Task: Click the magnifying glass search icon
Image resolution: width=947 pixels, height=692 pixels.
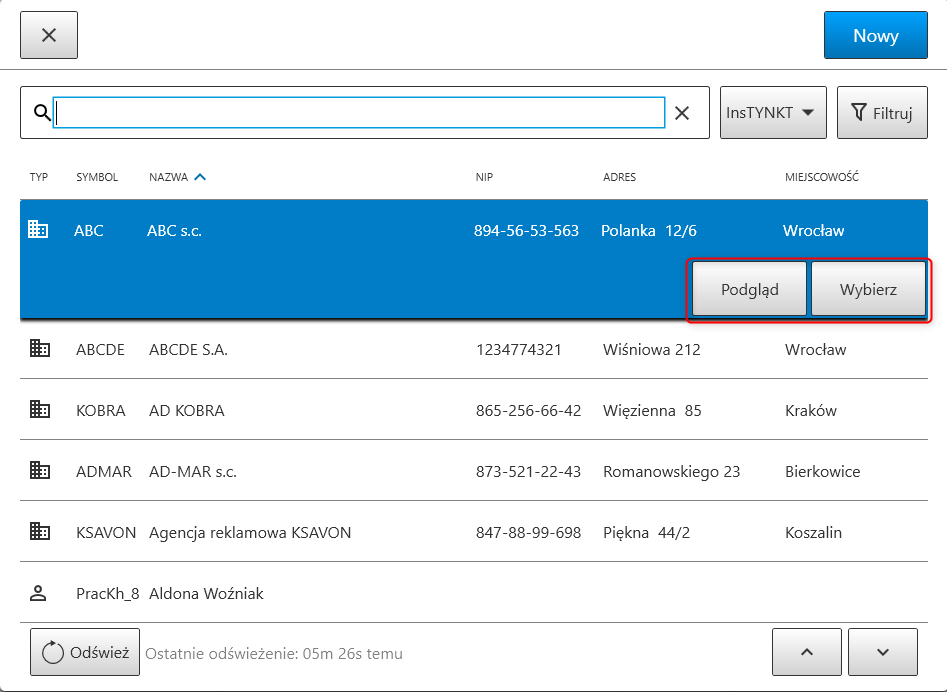Action: 41,112
